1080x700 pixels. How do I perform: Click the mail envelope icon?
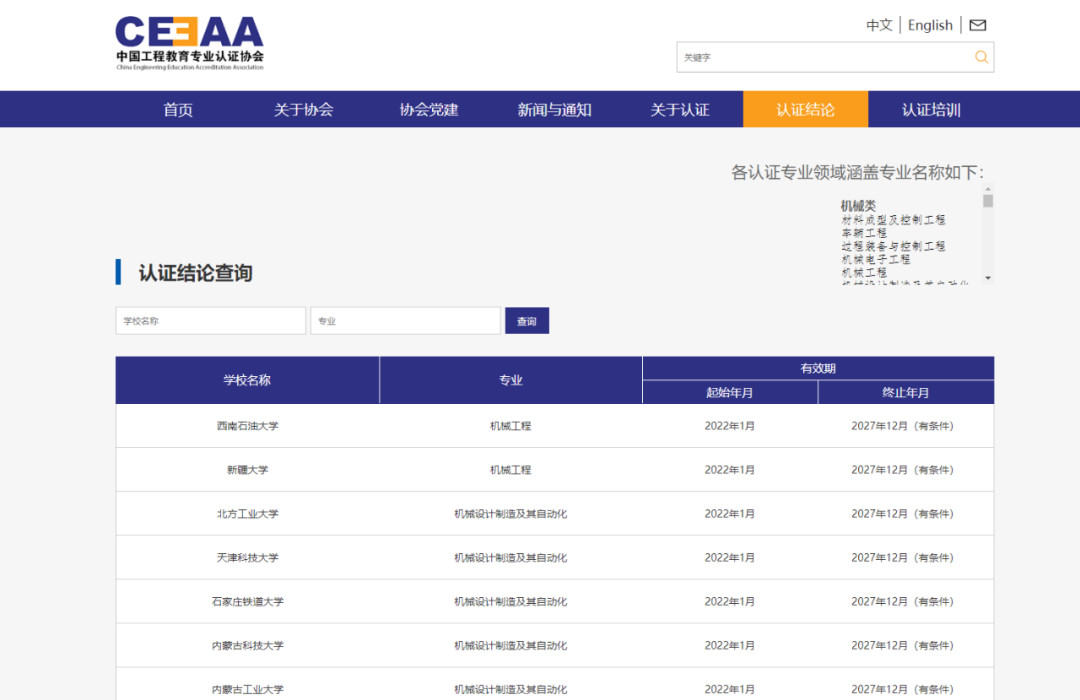pyautogui.click(x=978, y=25)
